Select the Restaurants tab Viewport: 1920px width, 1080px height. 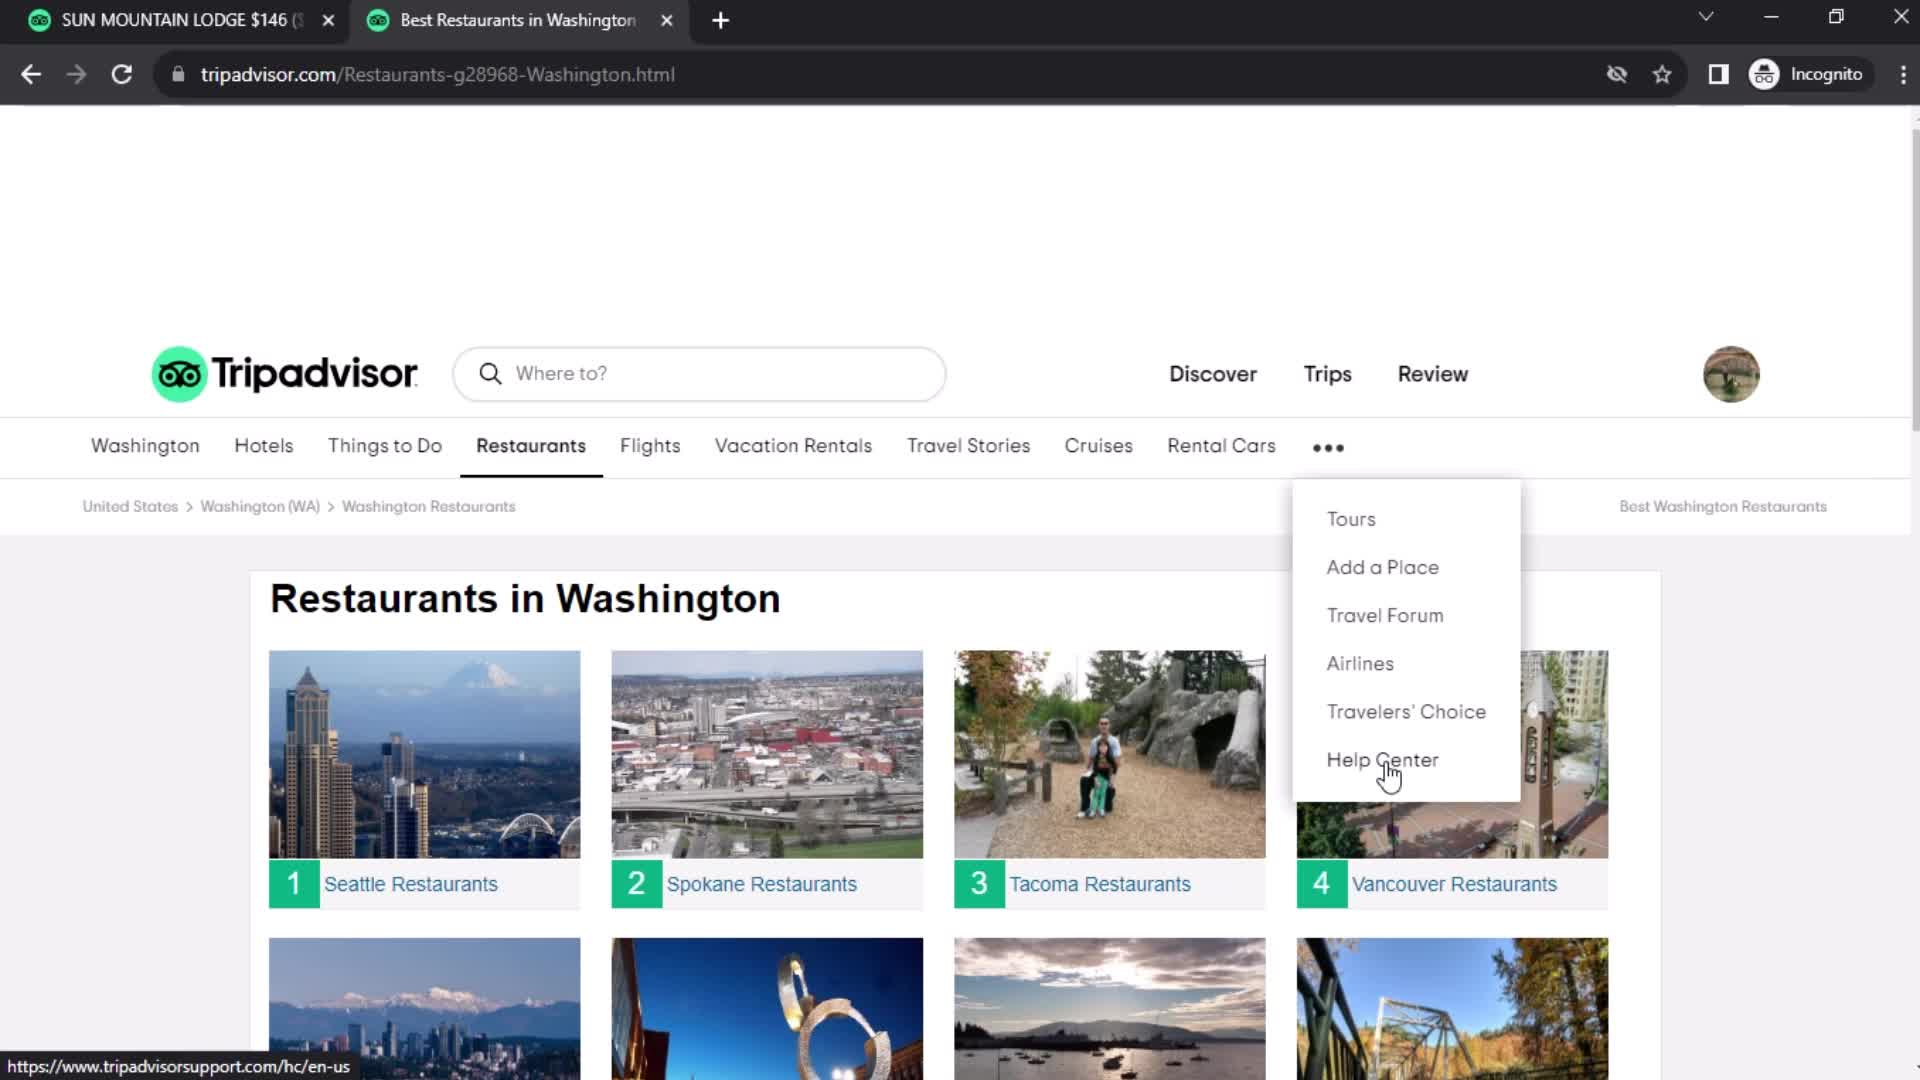point(530,446)
